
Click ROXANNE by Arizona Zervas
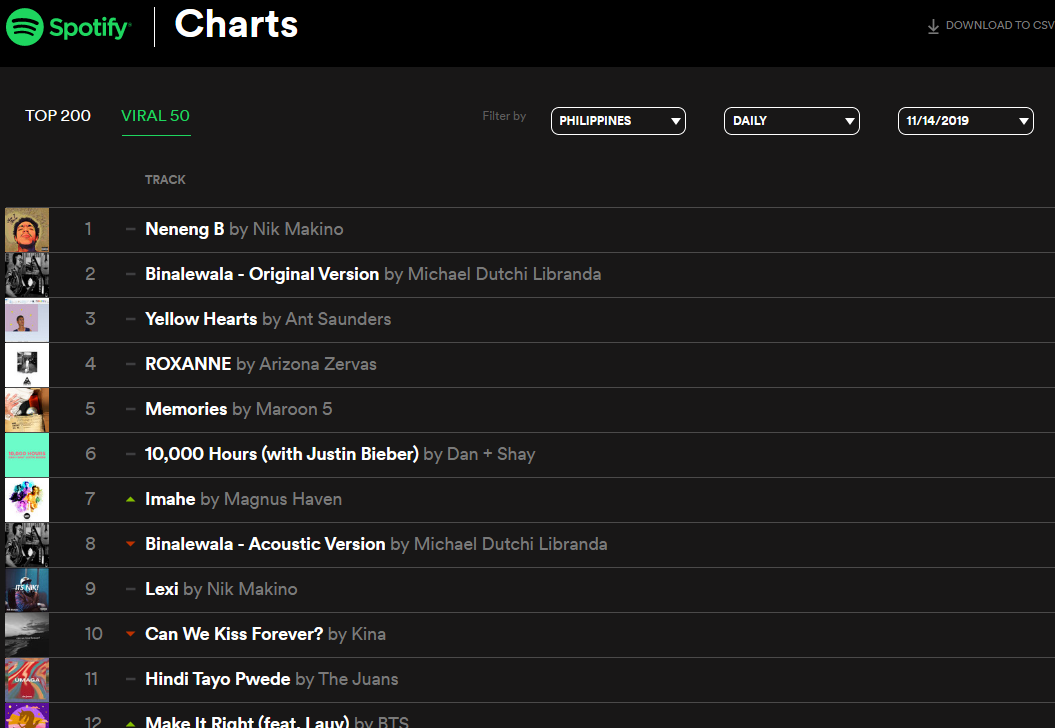[x=260, y=364]
